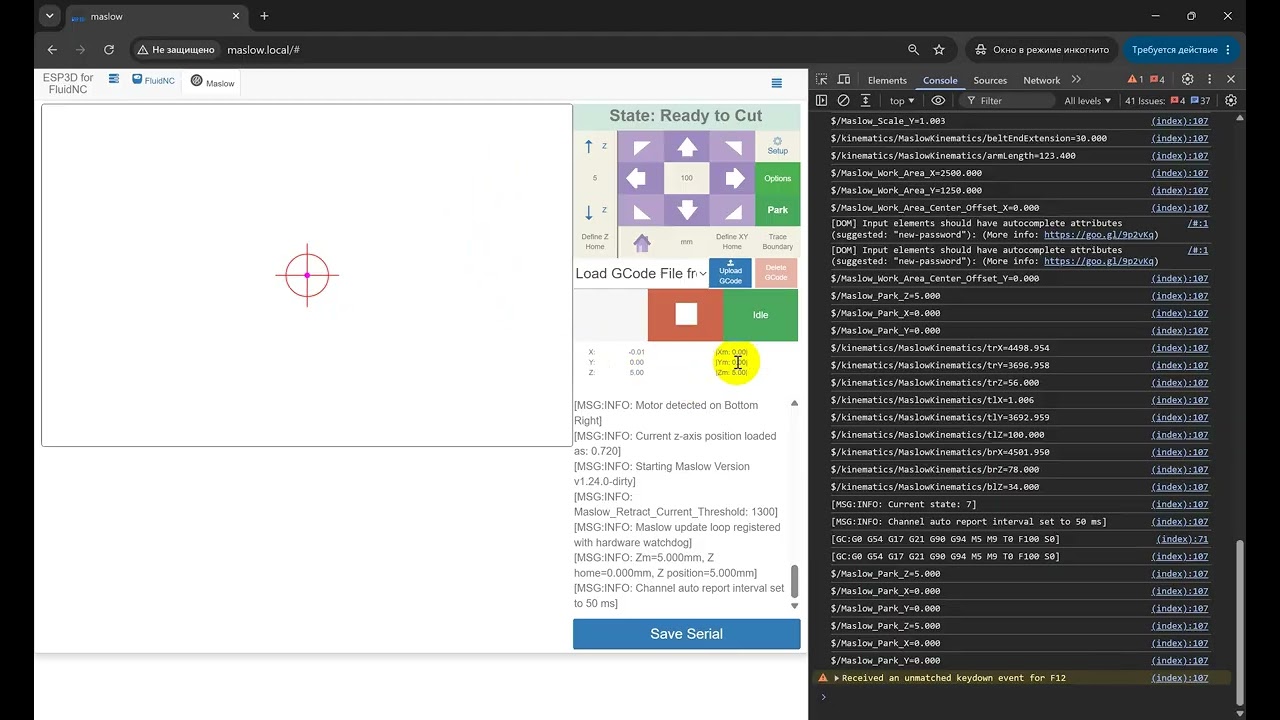Click the Z move distance 5 field
This screenshot has height=720, width=1280.
coord(595,178)
